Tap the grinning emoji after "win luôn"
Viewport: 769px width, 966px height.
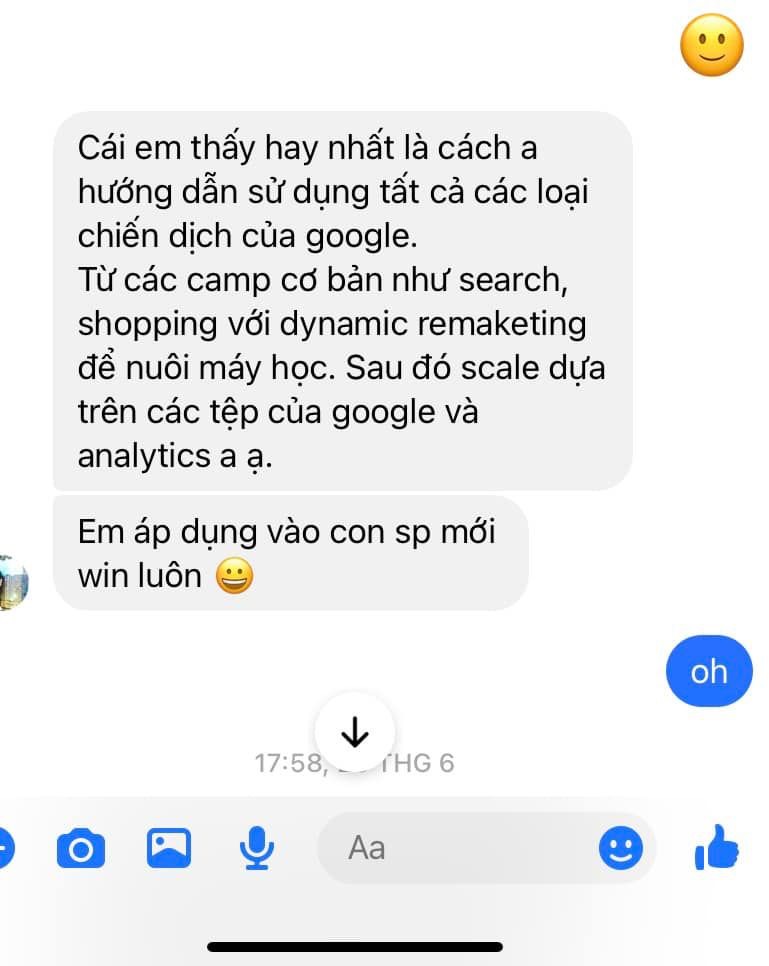pos(234,576)
